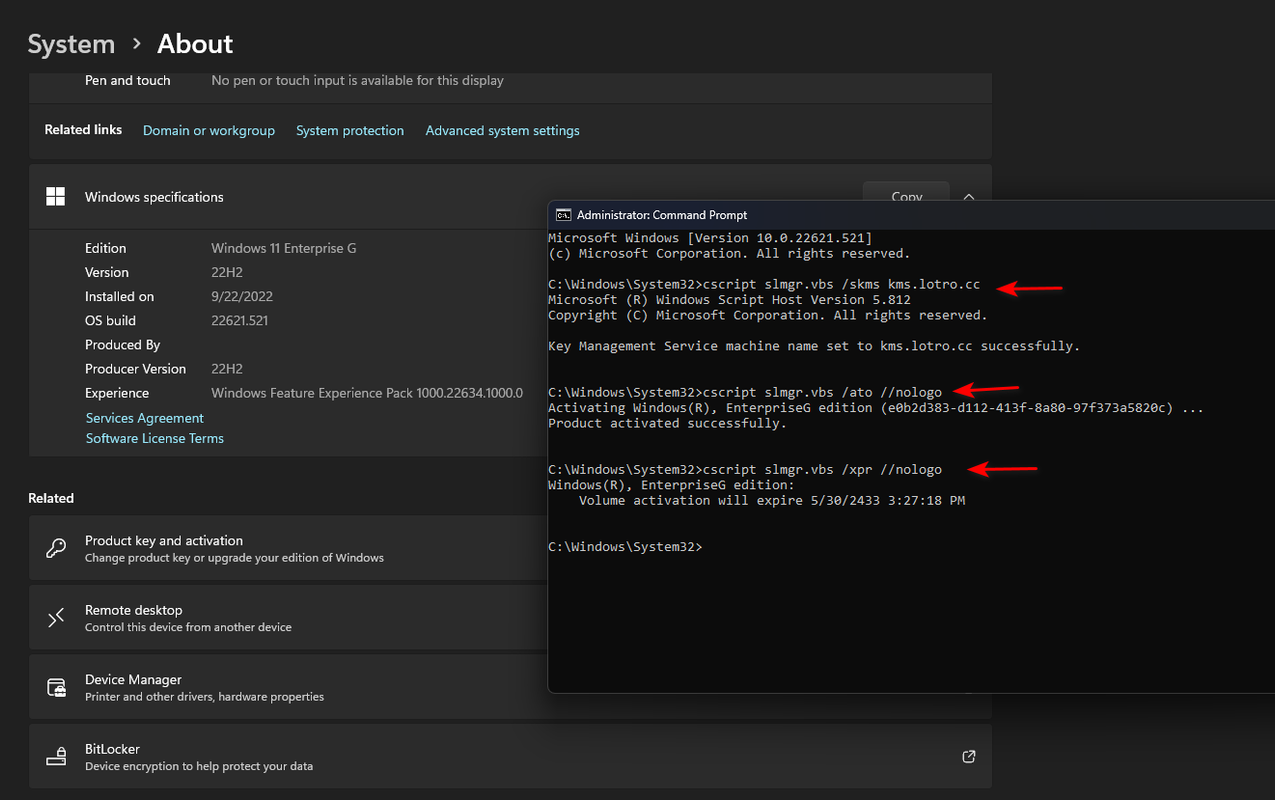Viewport: 1275px width, 800px height.
Task: Open Software License Terms link
Action: tap(155, 438)
